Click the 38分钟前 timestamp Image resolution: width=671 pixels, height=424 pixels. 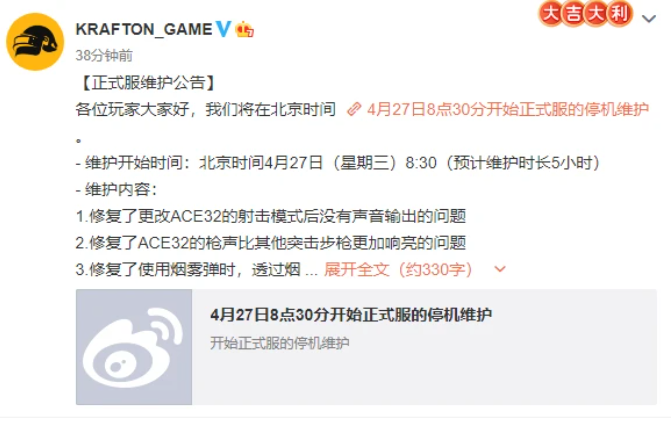pyautogui.click(x=104, y=55)
